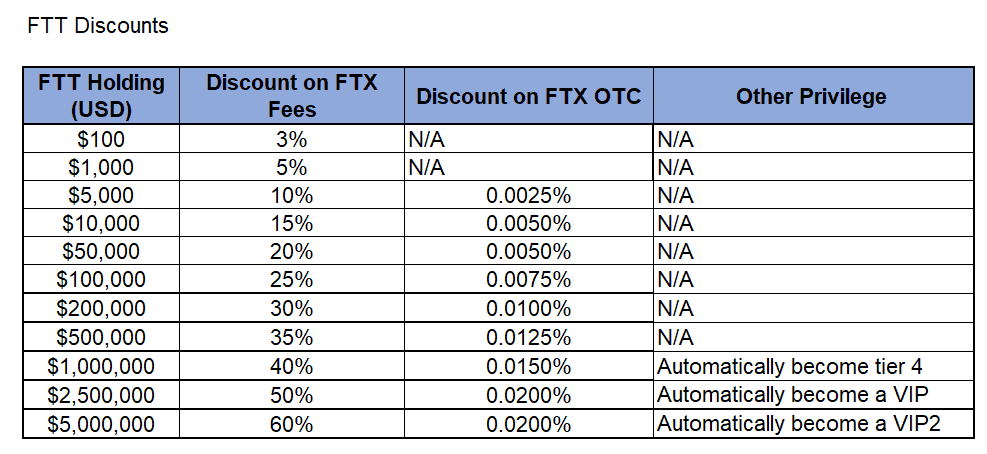Image resolution: width=987 pixels, height=454 pixels.
Task: Select the $100 holding cell
Action: click(101, 139)
